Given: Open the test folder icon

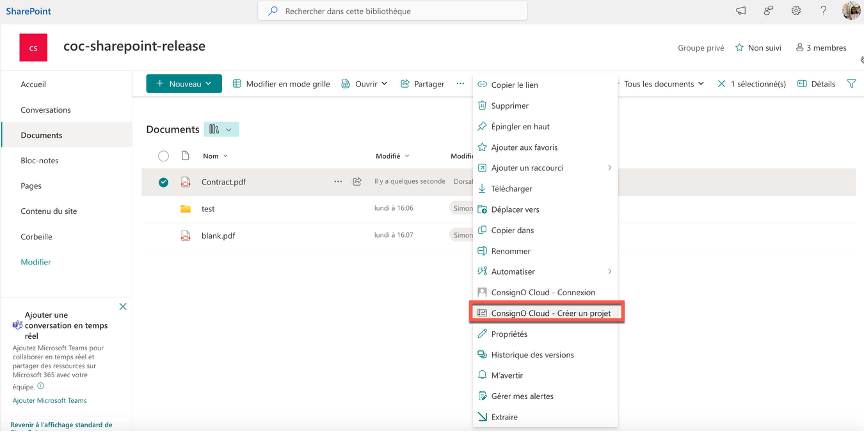Looking at the screenshot, I should (185, 209).
